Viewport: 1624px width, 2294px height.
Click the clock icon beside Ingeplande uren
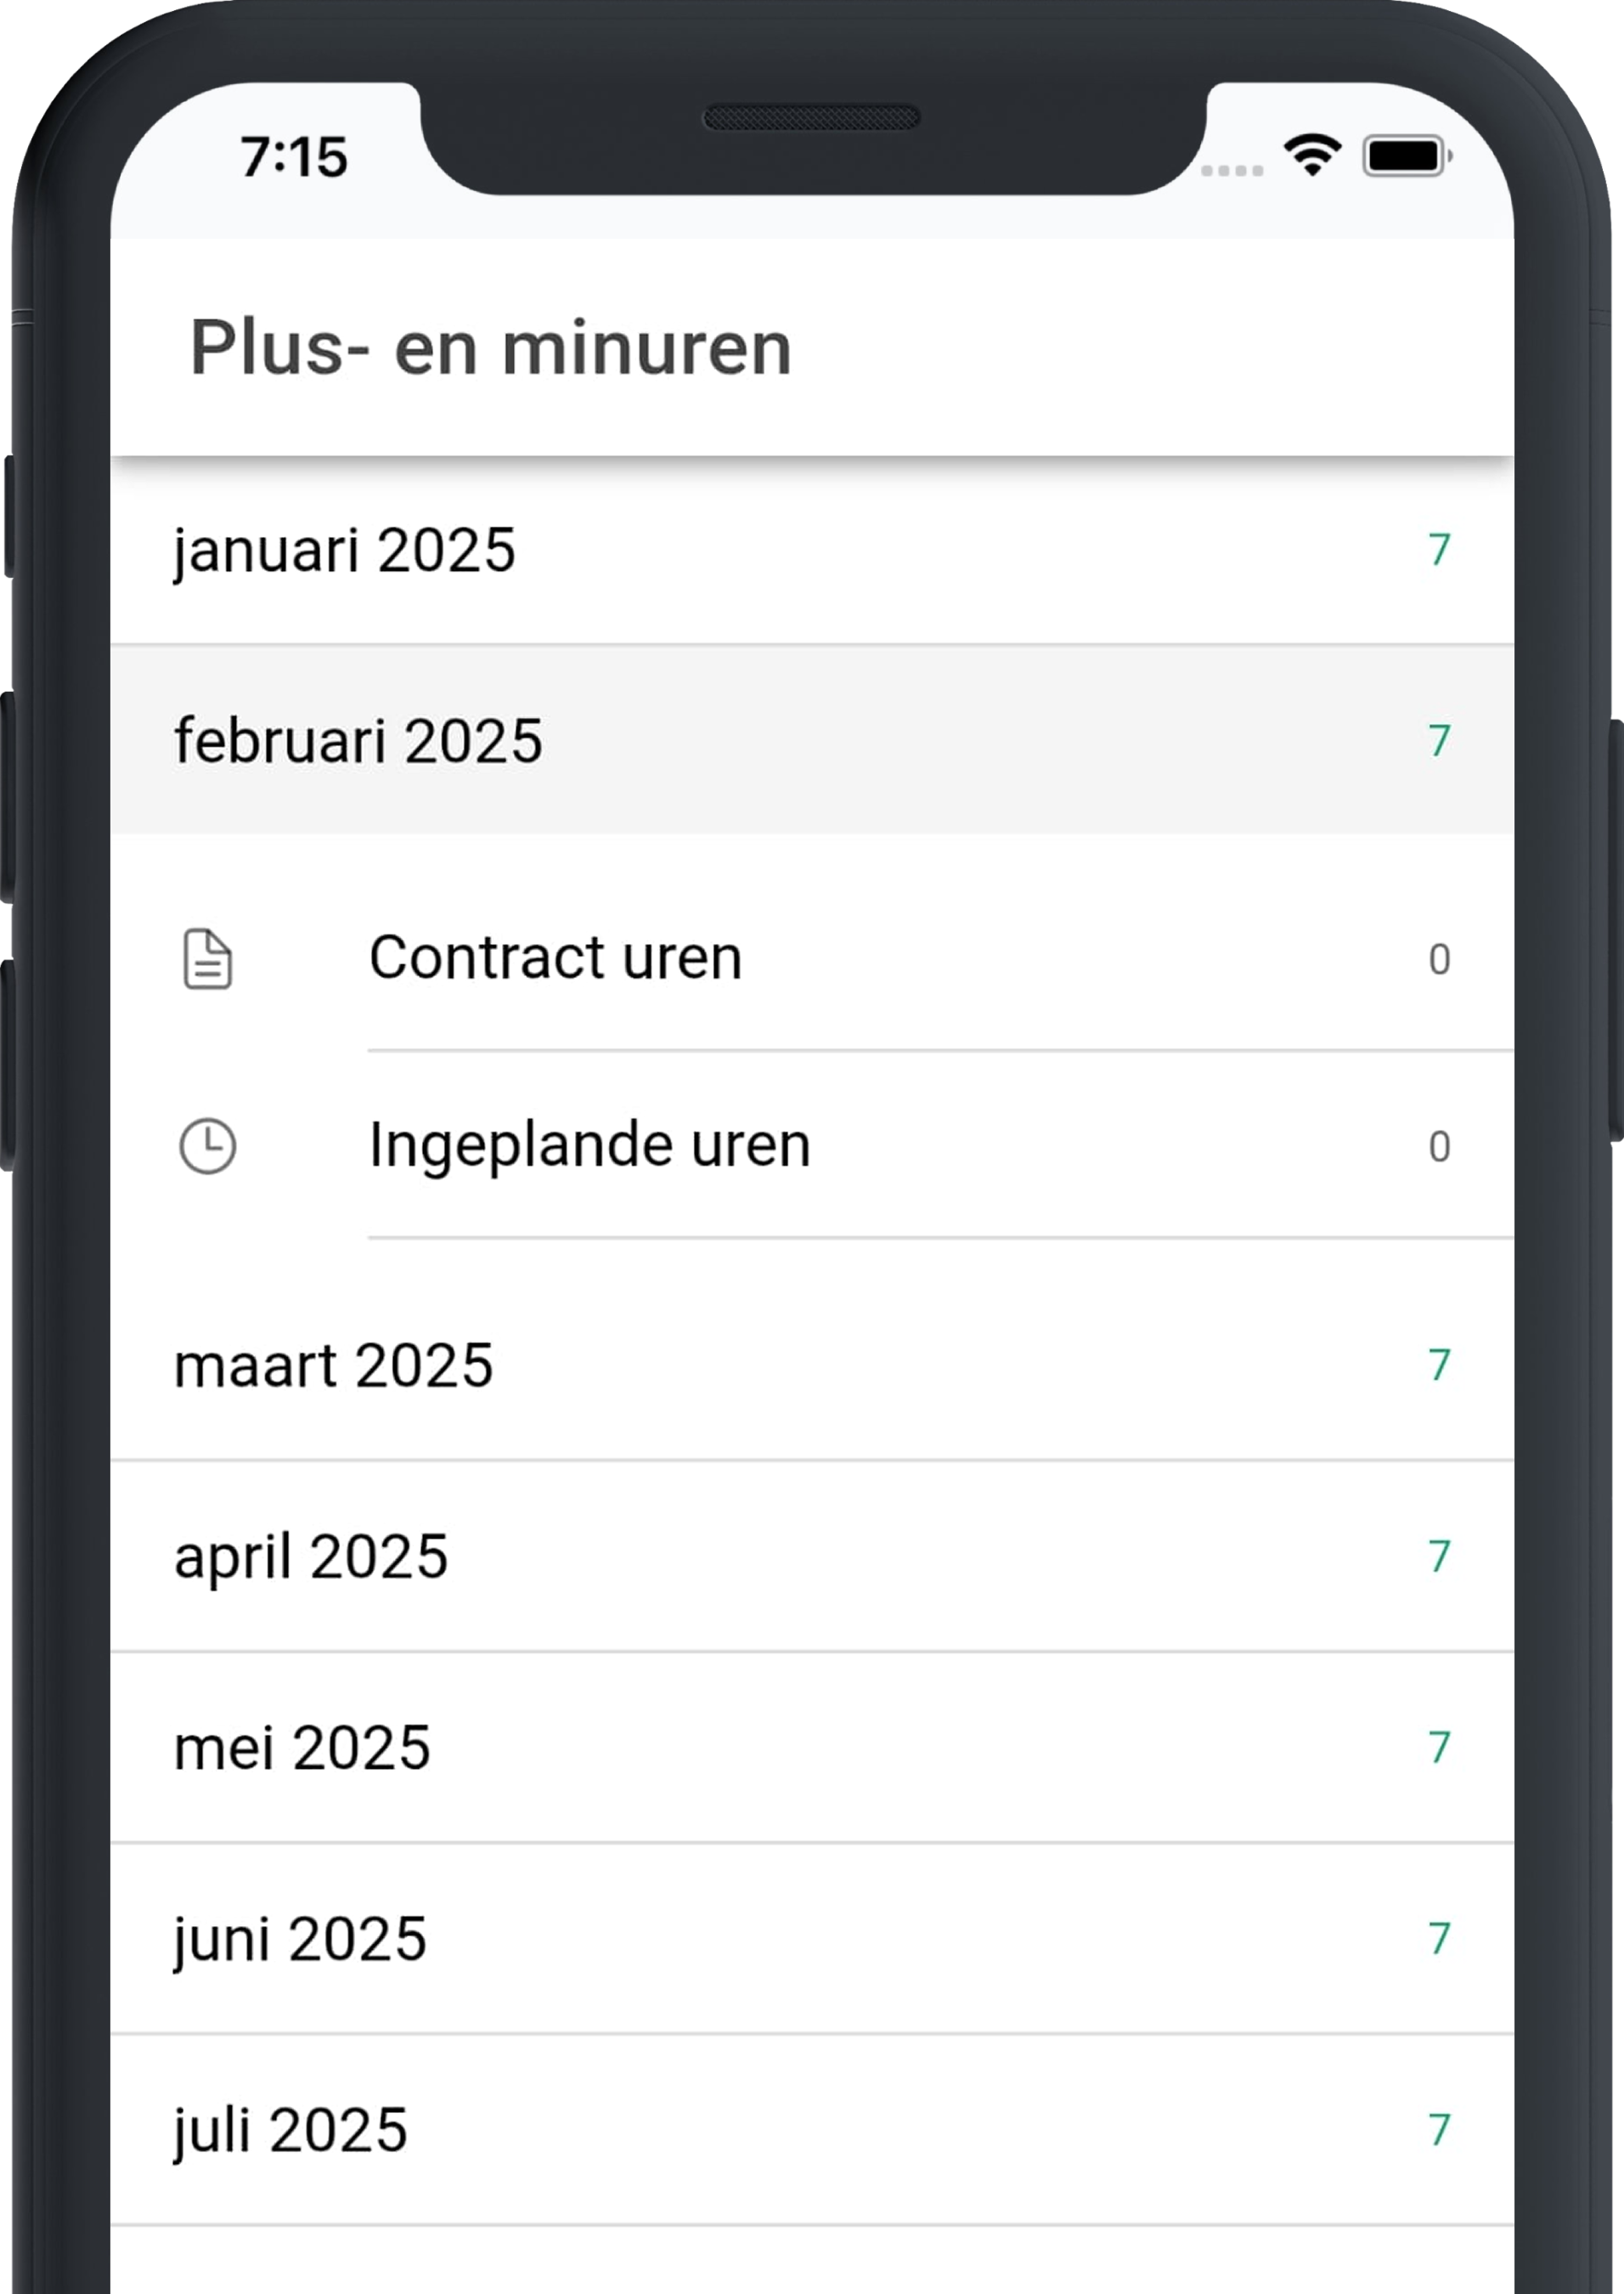[x=208, y=1146]
